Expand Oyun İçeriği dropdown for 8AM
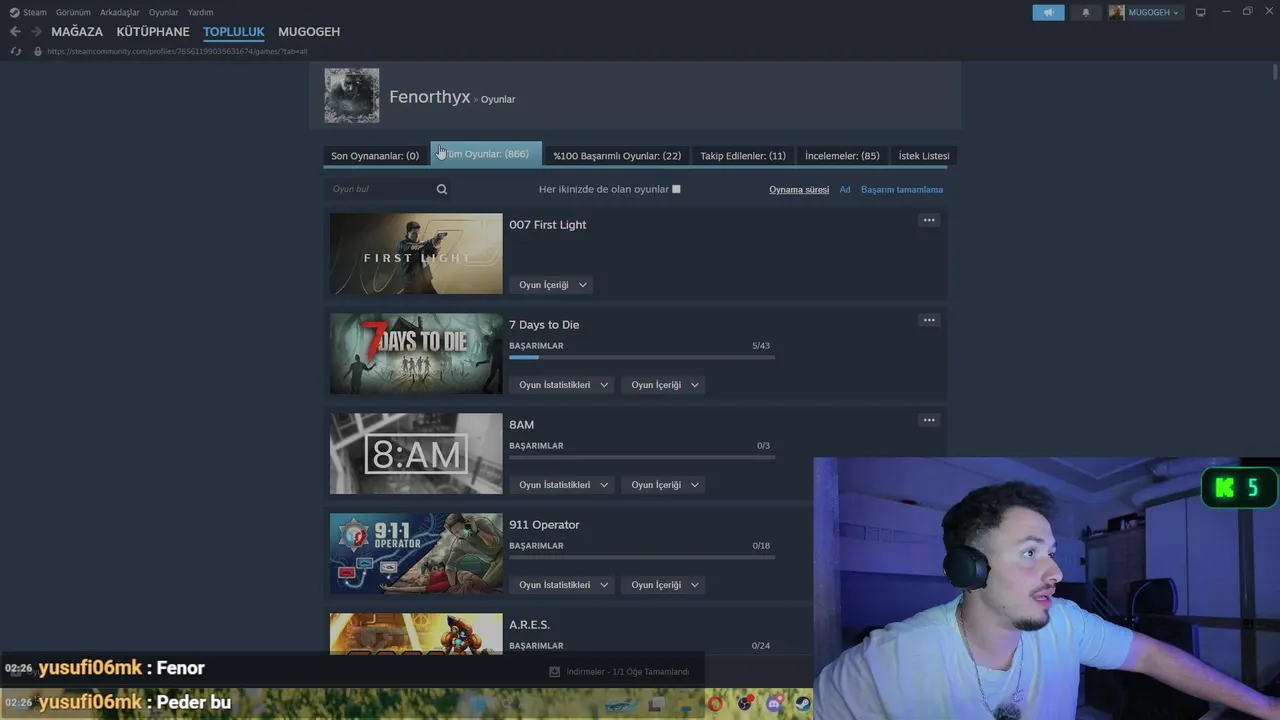Screen dimensions: 1280x720 coord(664,485)
